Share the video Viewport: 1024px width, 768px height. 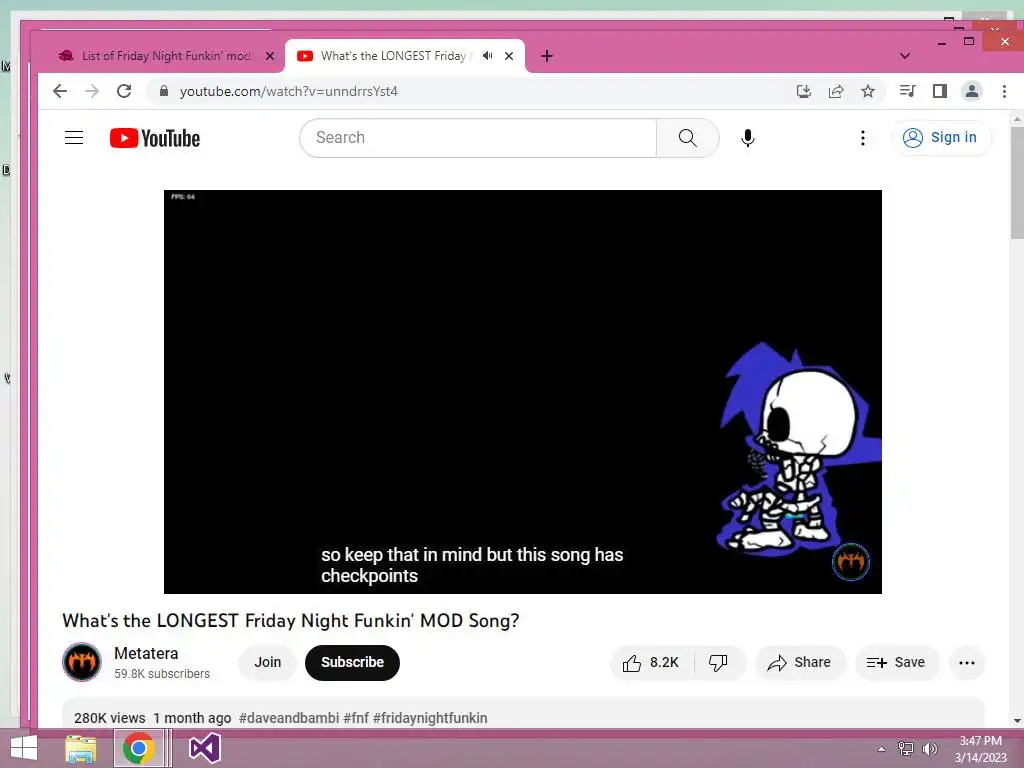[801, 663]
